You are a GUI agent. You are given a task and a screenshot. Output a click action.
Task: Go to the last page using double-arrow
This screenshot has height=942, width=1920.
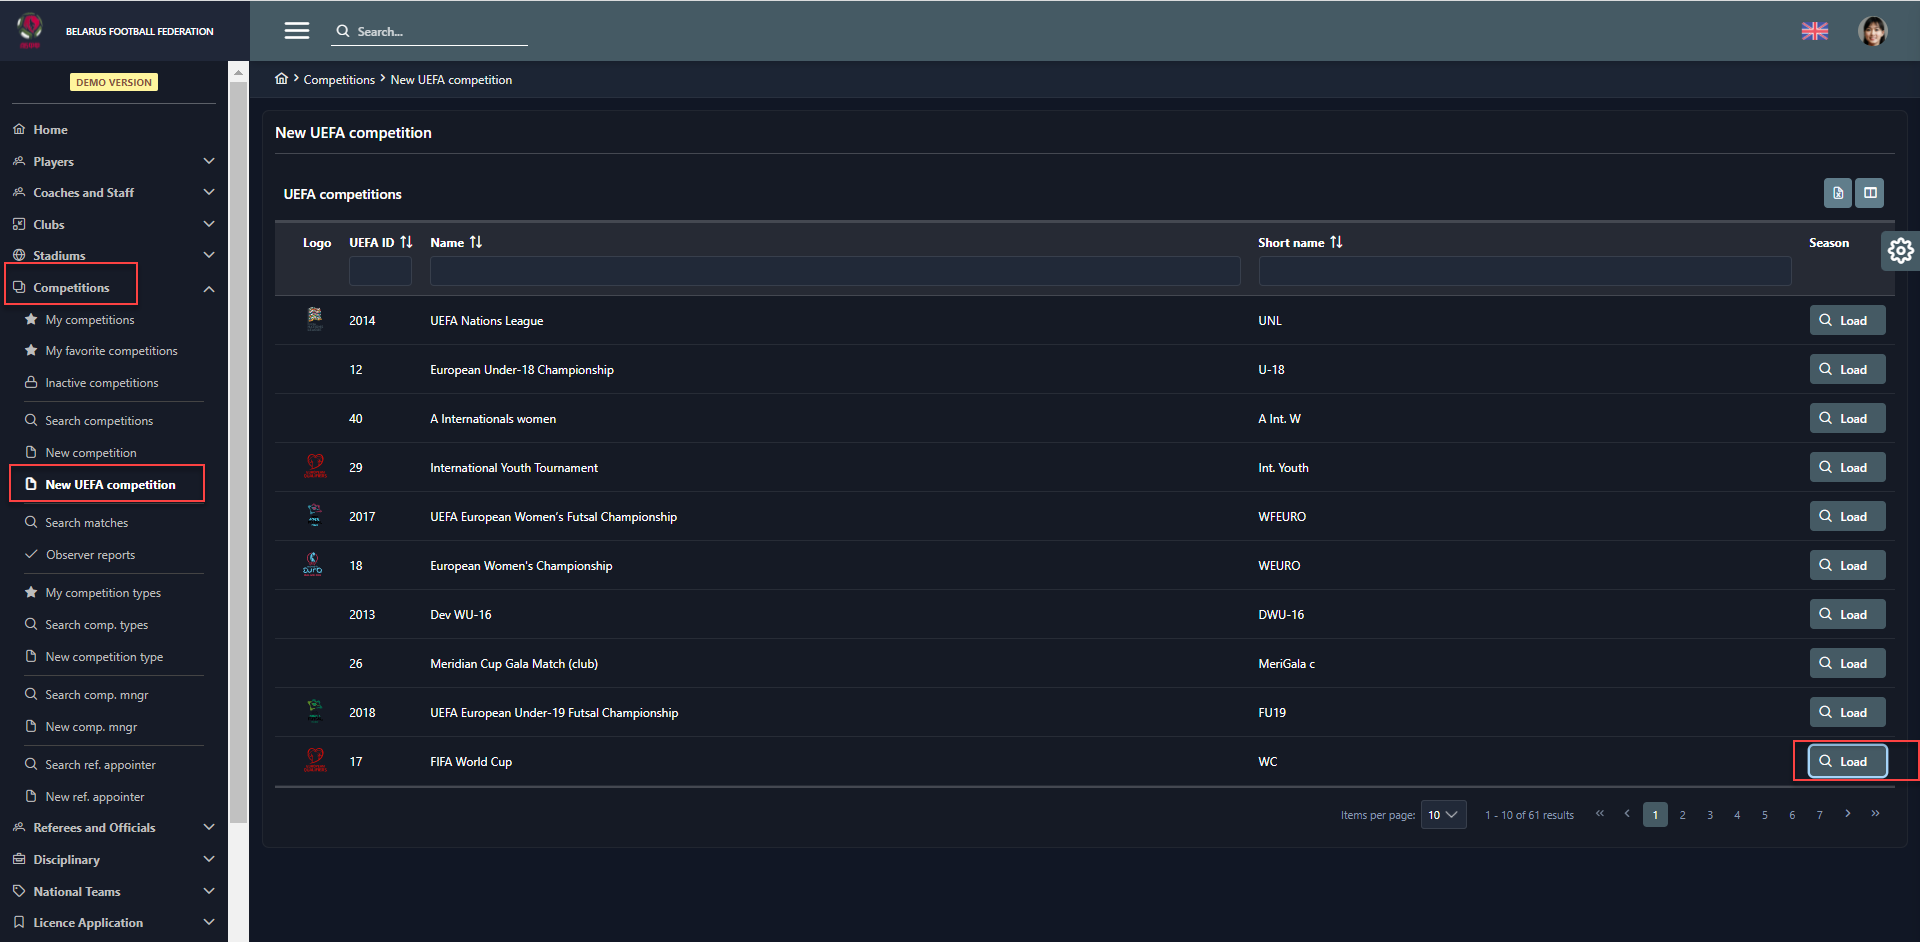(1875, 814)
